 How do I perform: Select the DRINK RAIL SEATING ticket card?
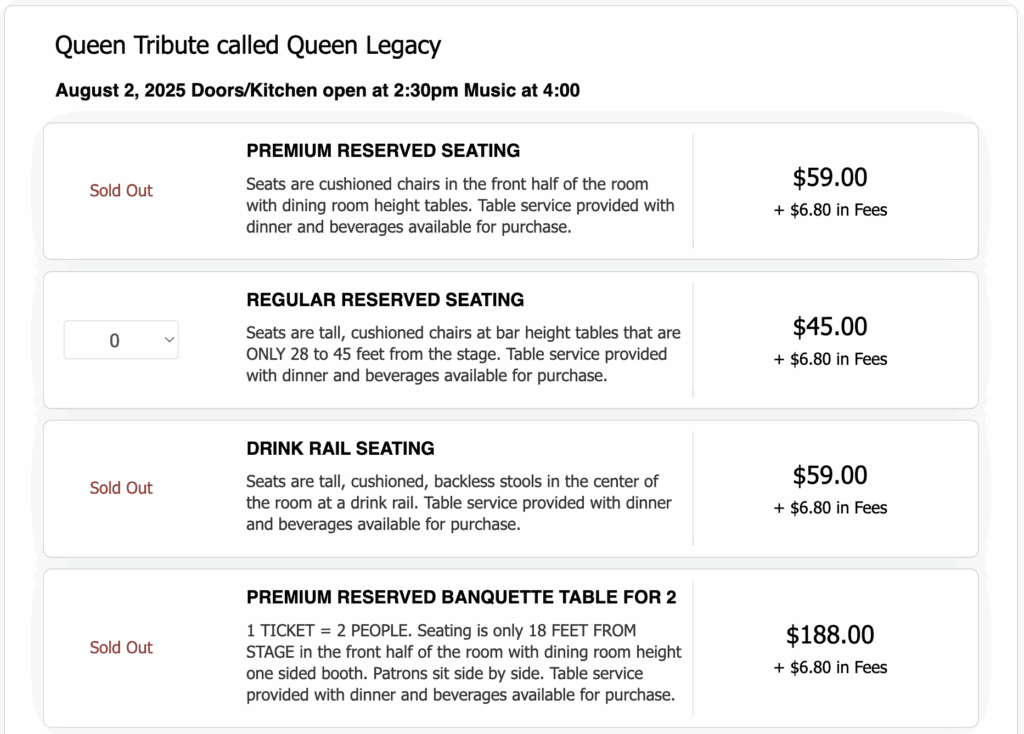click(x=511, y=488)
